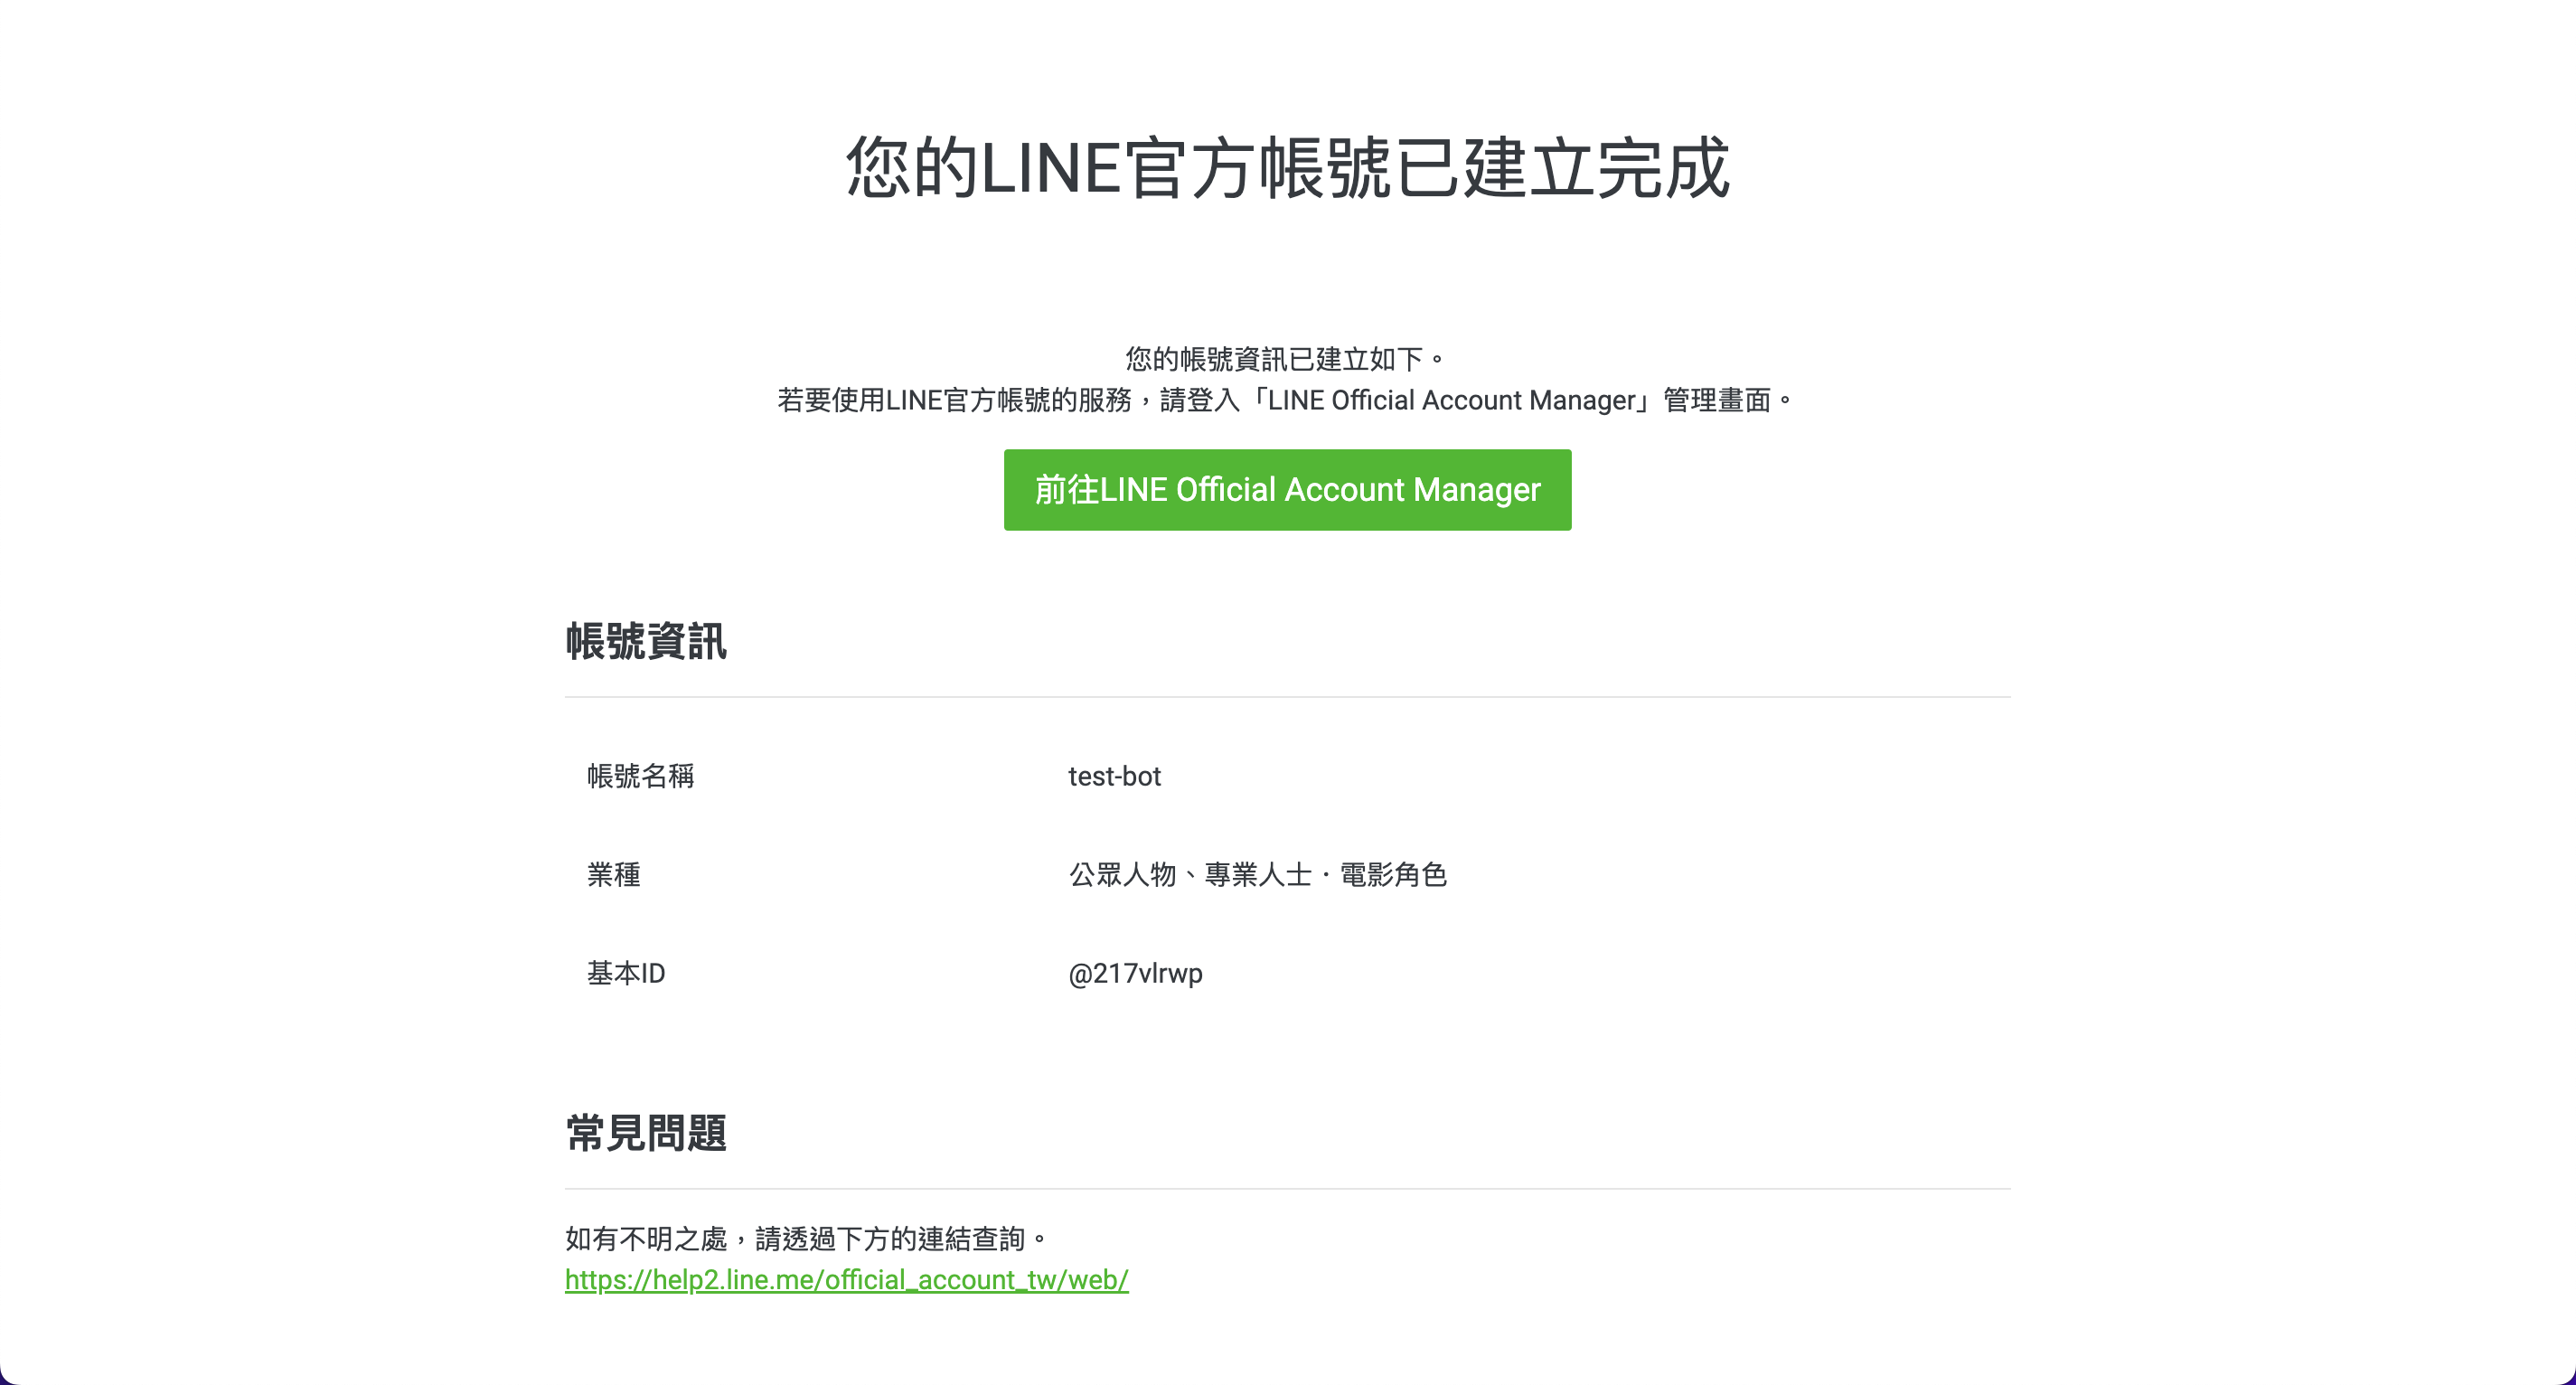2576x1385 pixels.
Task: Select the 公眾人物、專業人士 category value
Action: click(x=1258, y=874)
